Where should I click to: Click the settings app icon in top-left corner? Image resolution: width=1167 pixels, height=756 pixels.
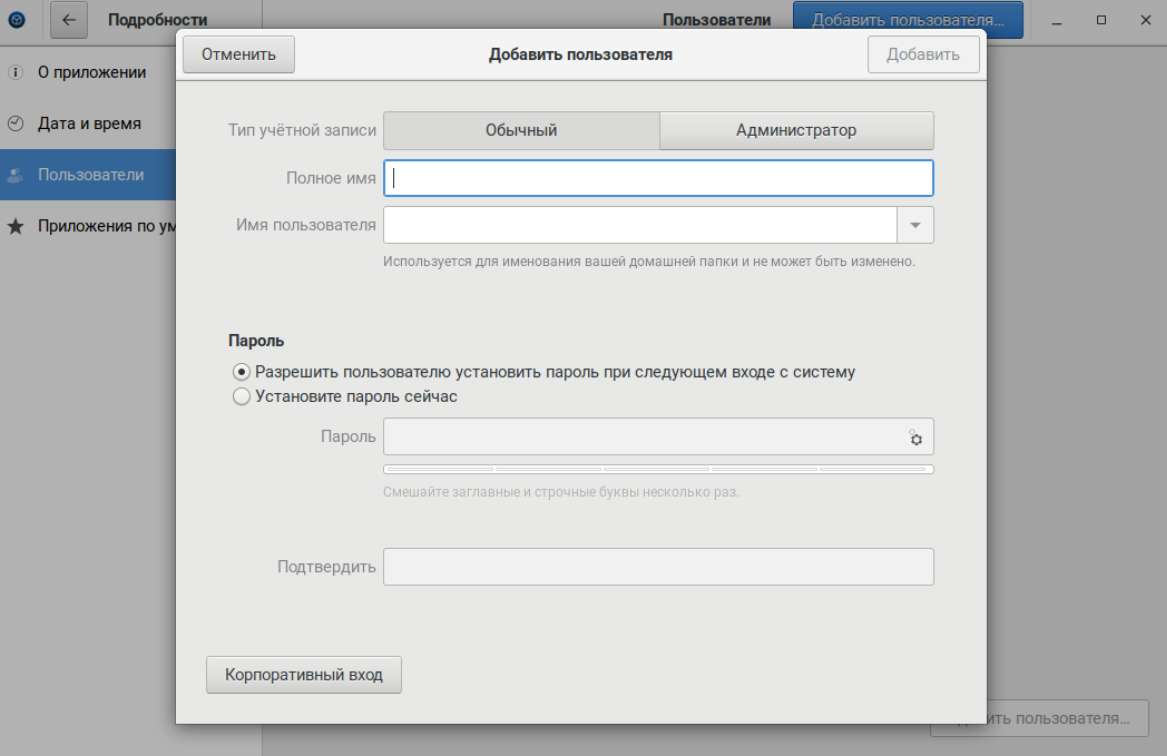click(x=16, y=20)
